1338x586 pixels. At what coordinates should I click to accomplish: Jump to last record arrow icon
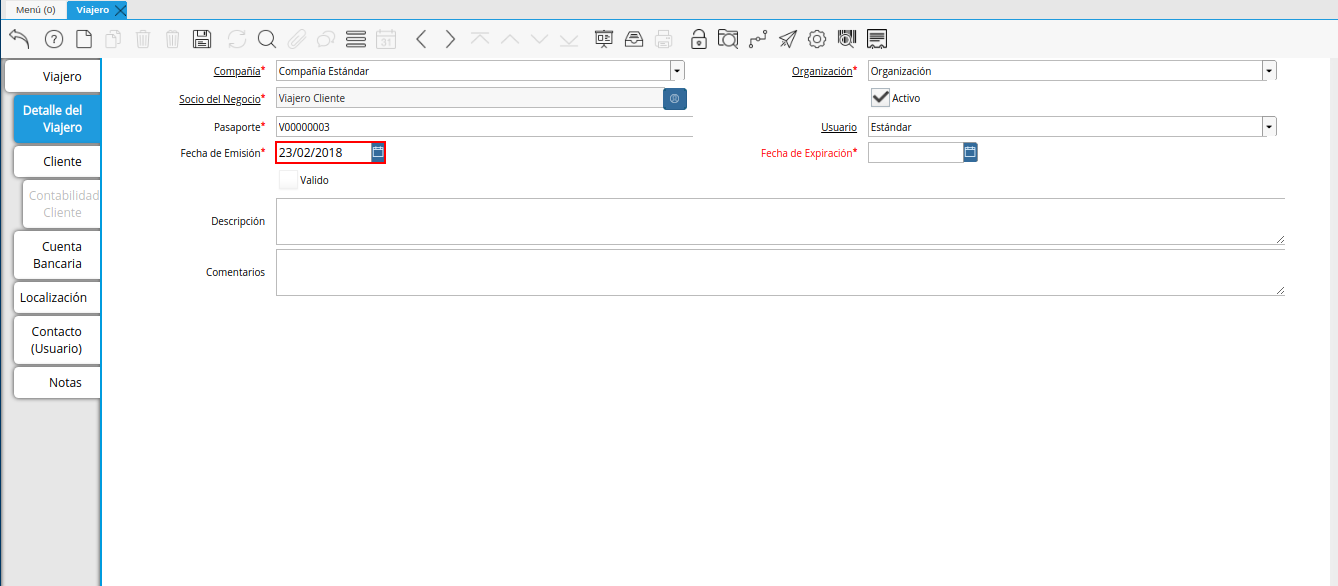click(x=569, y=39)
